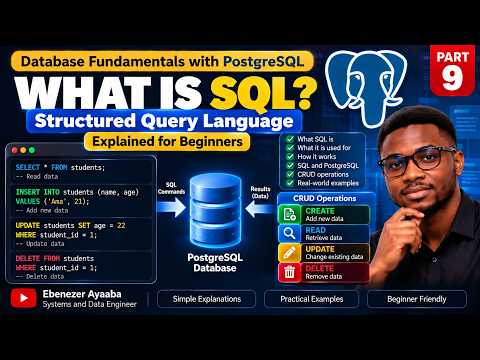Click the INSERT INTO students (name, age) line
The image size is (480, 360).
77,192
